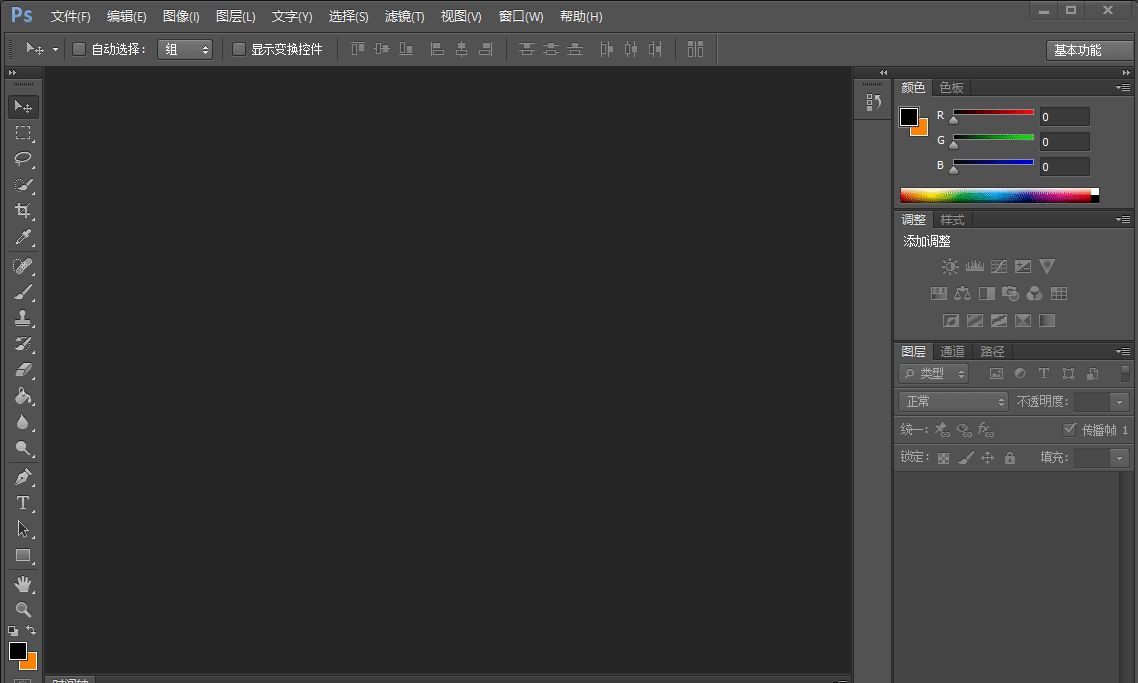The width and height of the screenshot is (1138, 683).
Task: Click the color spectrum ramp bar
Action: click(999, 195)
